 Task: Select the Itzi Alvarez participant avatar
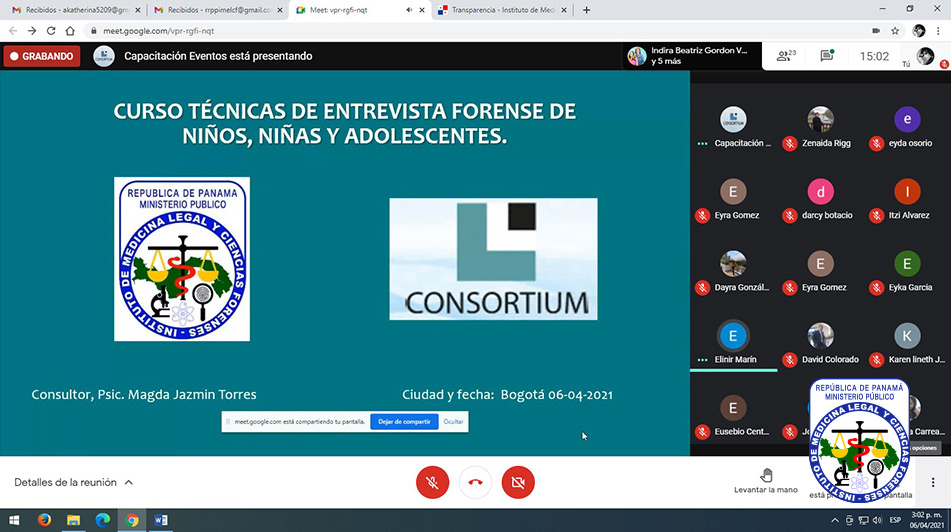pos(907,192)
